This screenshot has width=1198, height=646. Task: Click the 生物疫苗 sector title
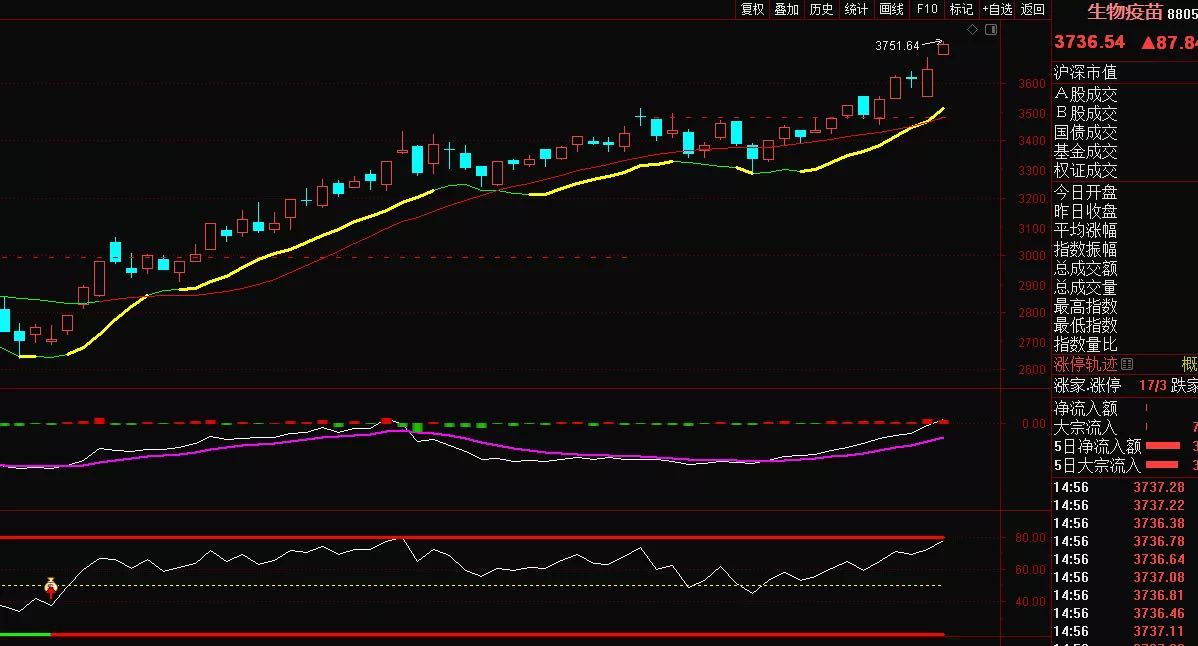(x=1125, y=12)
